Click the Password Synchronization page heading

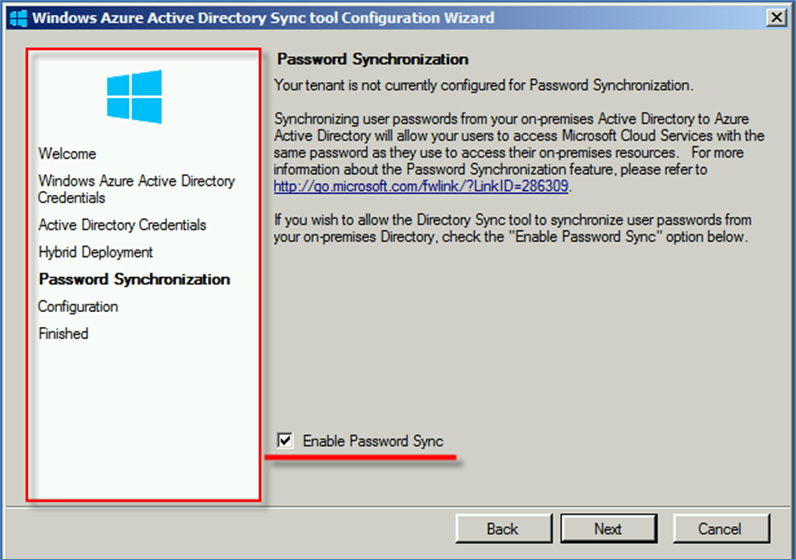(373, 59)
